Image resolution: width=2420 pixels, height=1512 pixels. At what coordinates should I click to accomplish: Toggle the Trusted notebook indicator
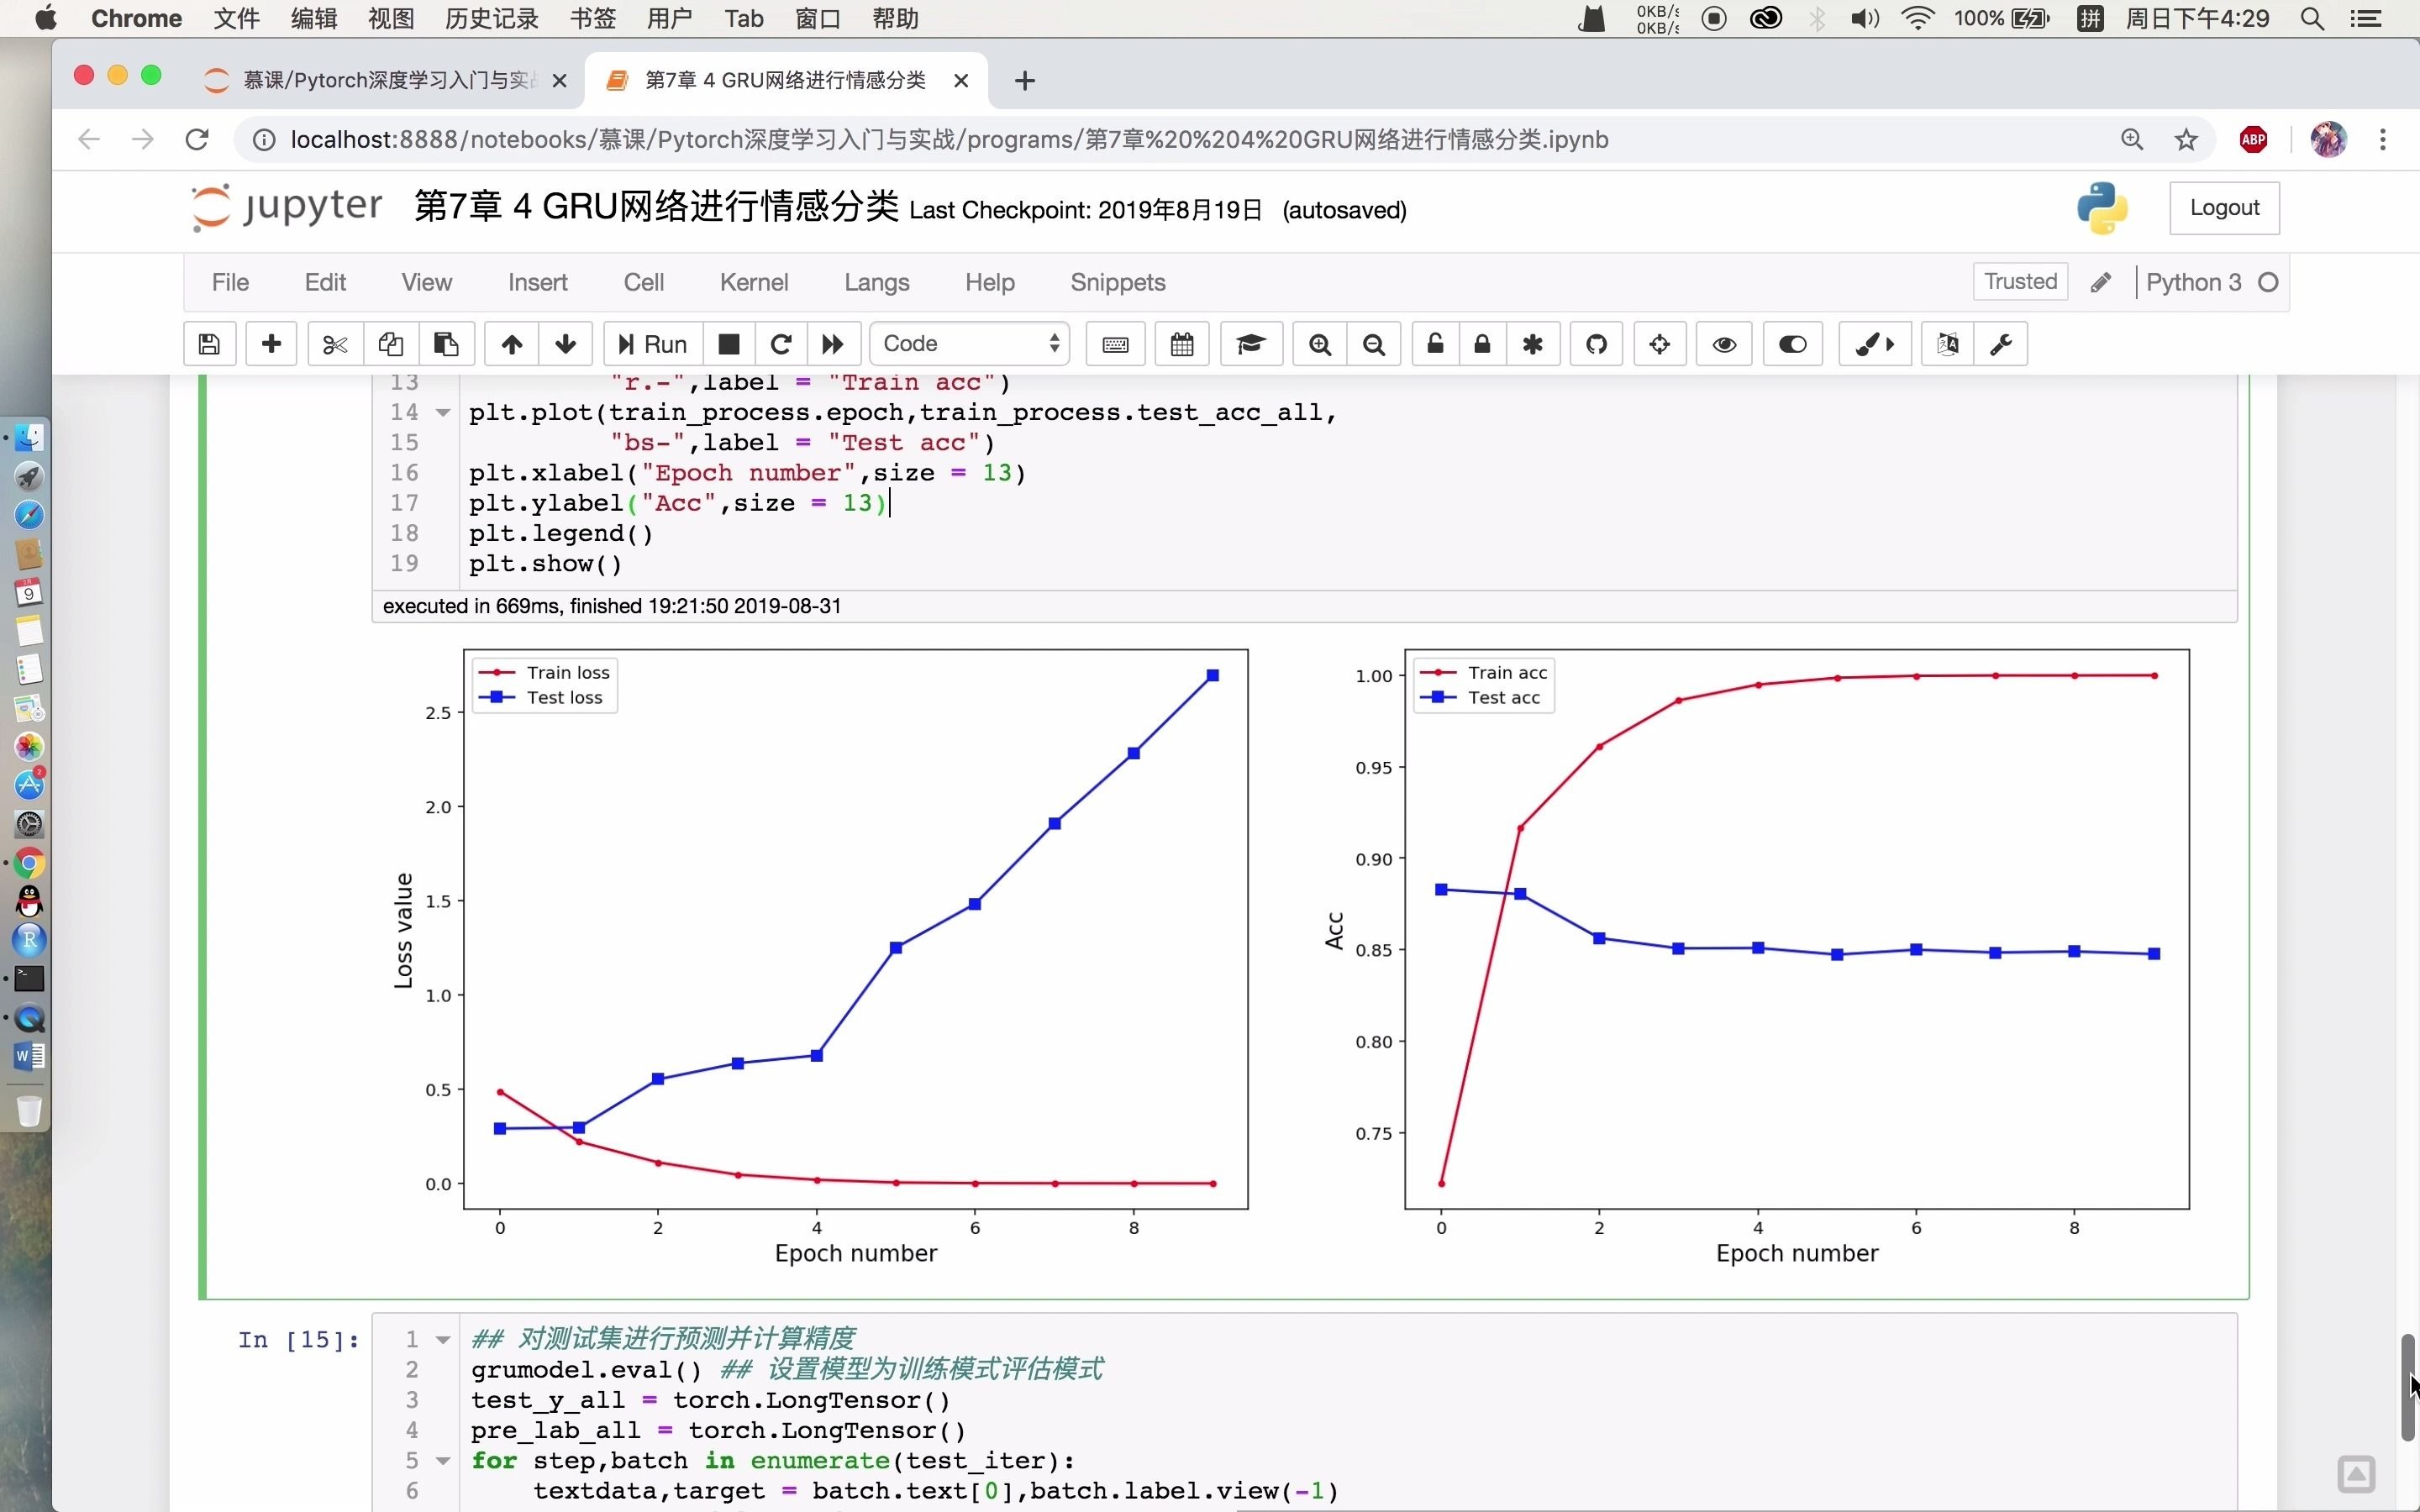[x=2020, y=282]
